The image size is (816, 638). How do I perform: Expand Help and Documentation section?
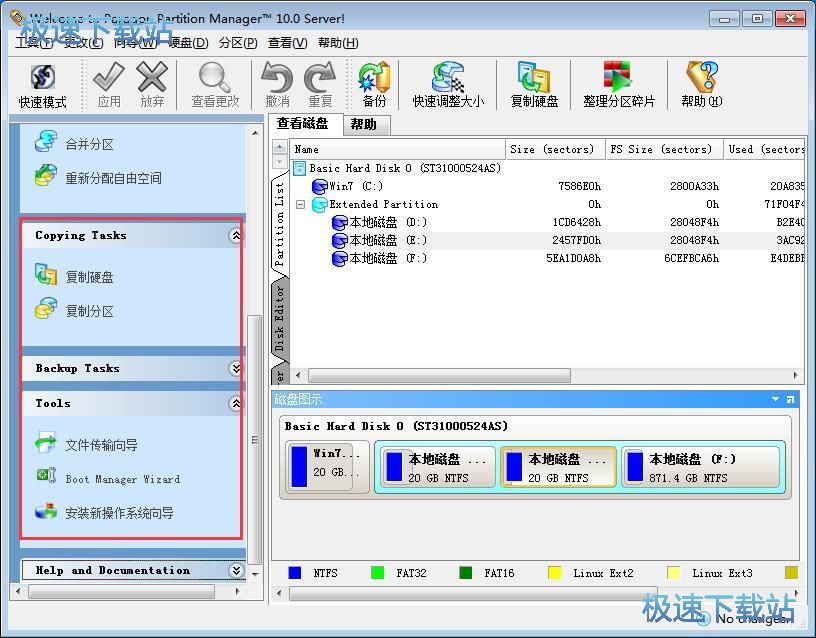236,570
